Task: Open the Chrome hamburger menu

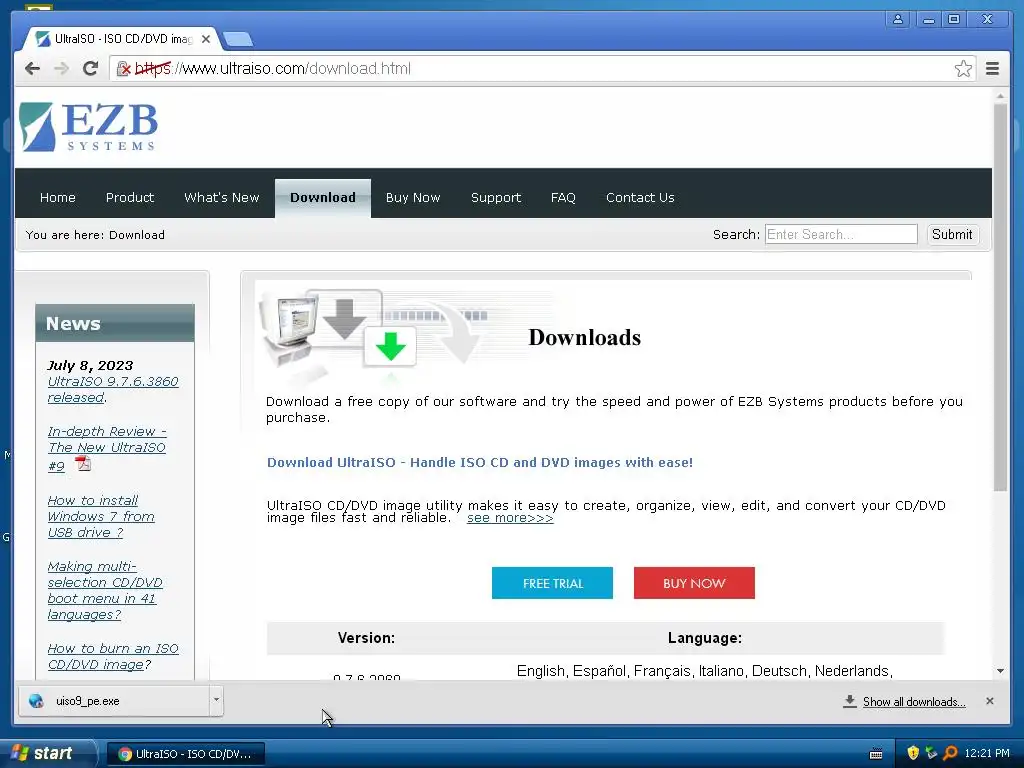Action: [x=992, y=69]
